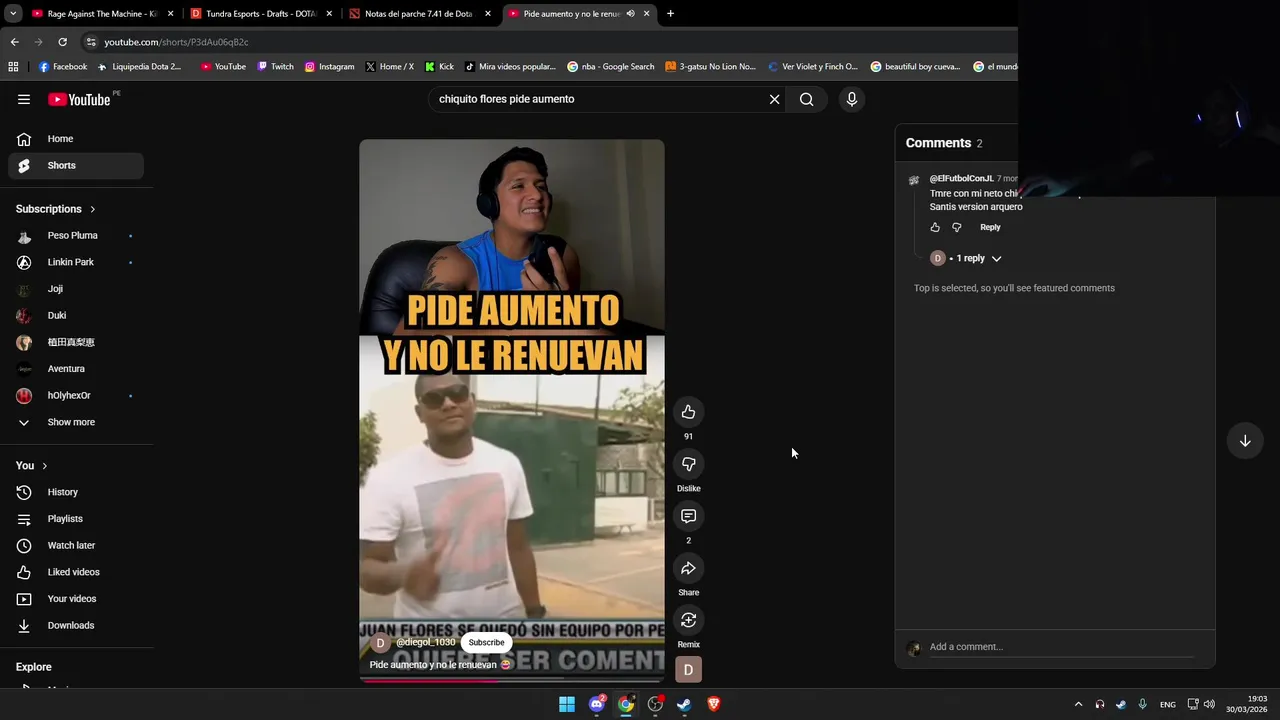
Task: Open the Linkin Park subscription
Action: coord(76,262)
